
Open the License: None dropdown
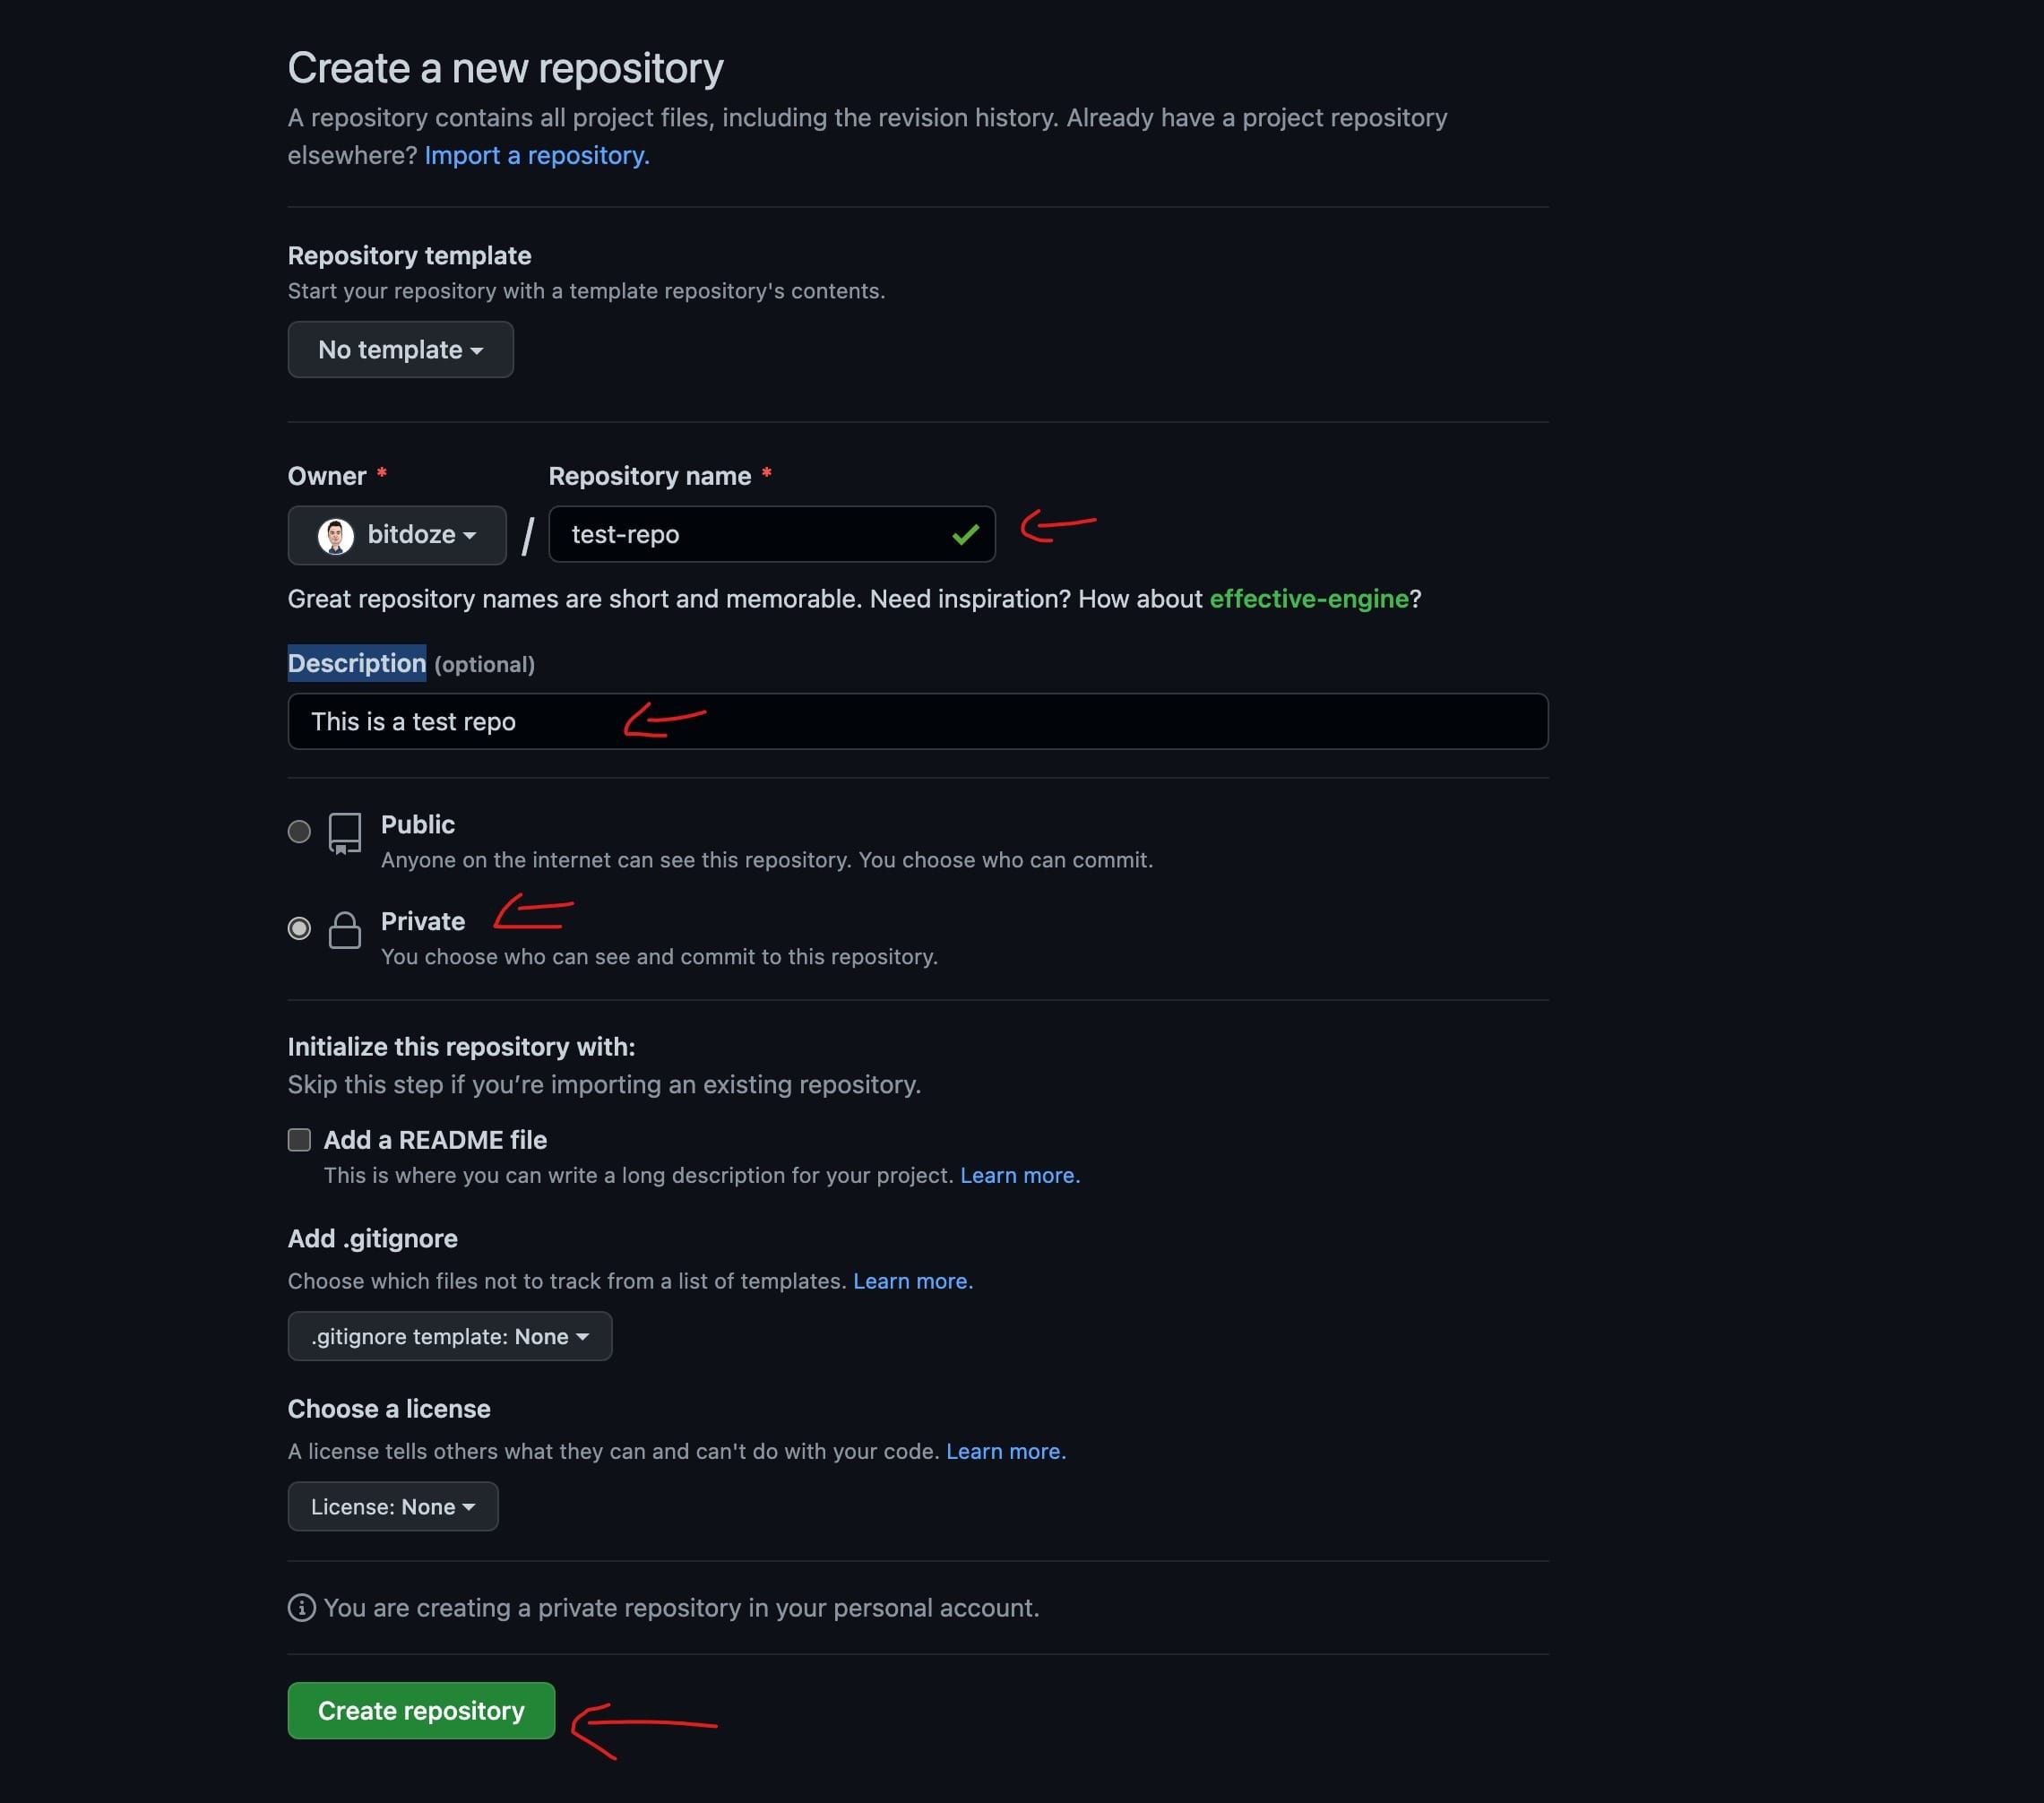(392, 1506)
